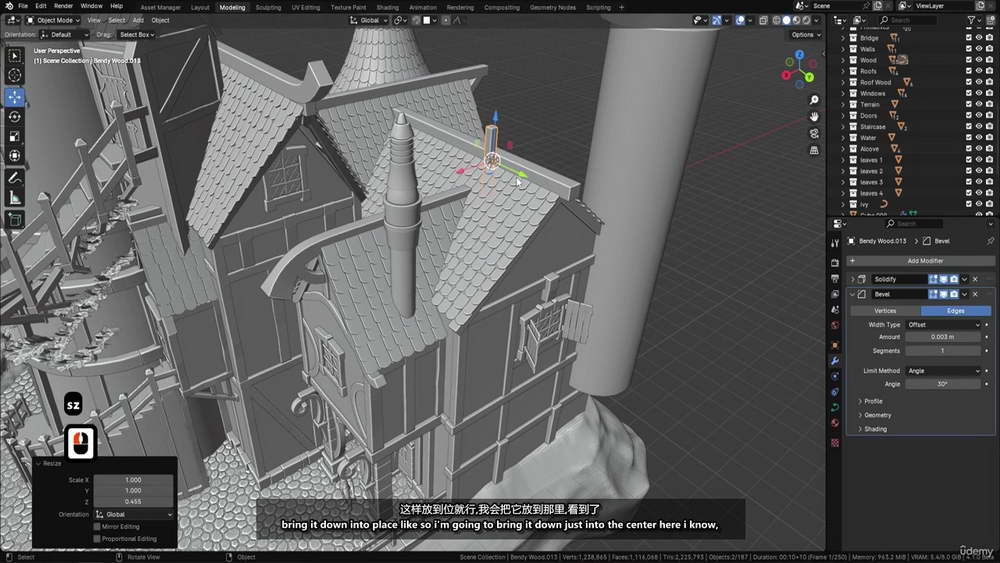Open the Limit Method dropdown
The width and height of the screenshot is (1000, 563).
(x=943, y=370)
